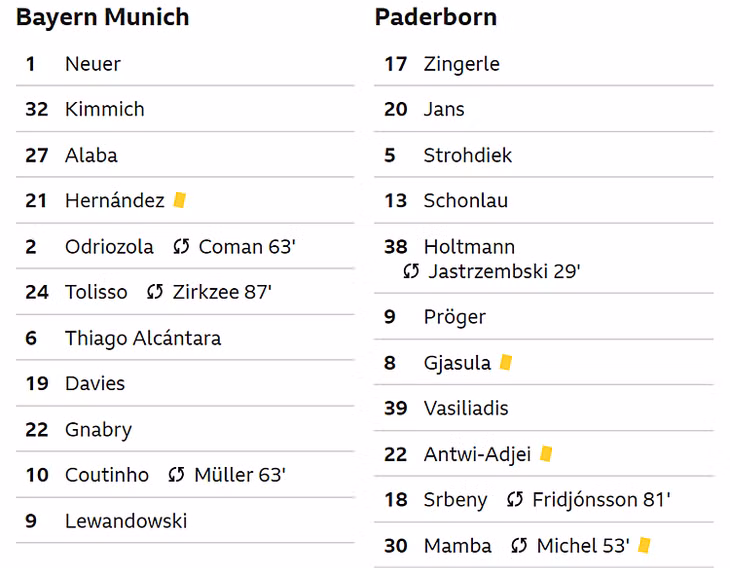Click player name Lewandowski
This screenshot has height=568, width=730.
[x=126, y=521]
